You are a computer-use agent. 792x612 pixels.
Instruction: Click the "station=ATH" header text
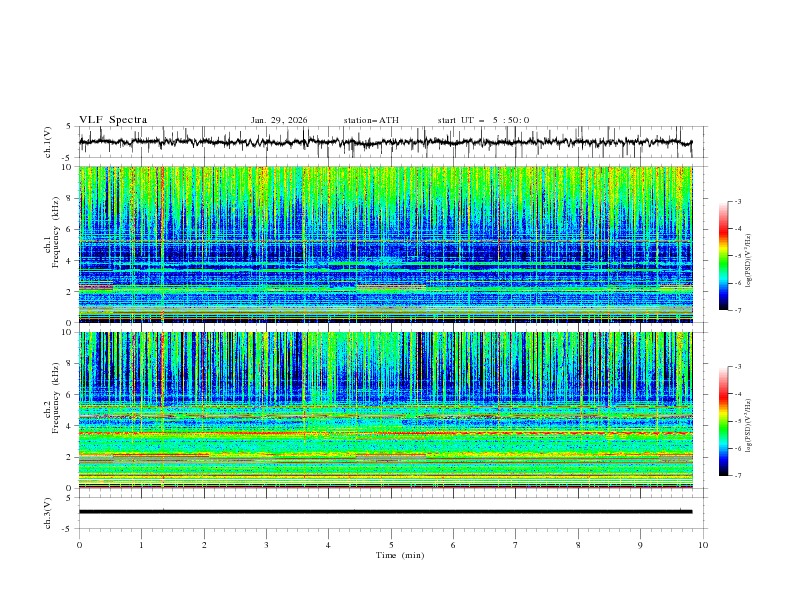(x=371, y=120)
